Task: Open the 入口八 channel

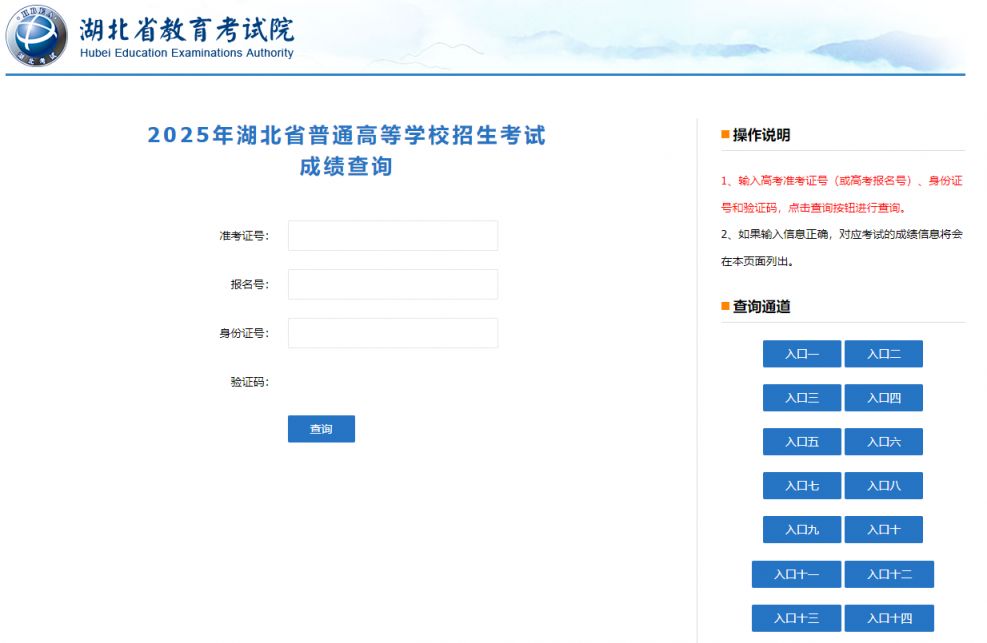Action: [883, 486]
